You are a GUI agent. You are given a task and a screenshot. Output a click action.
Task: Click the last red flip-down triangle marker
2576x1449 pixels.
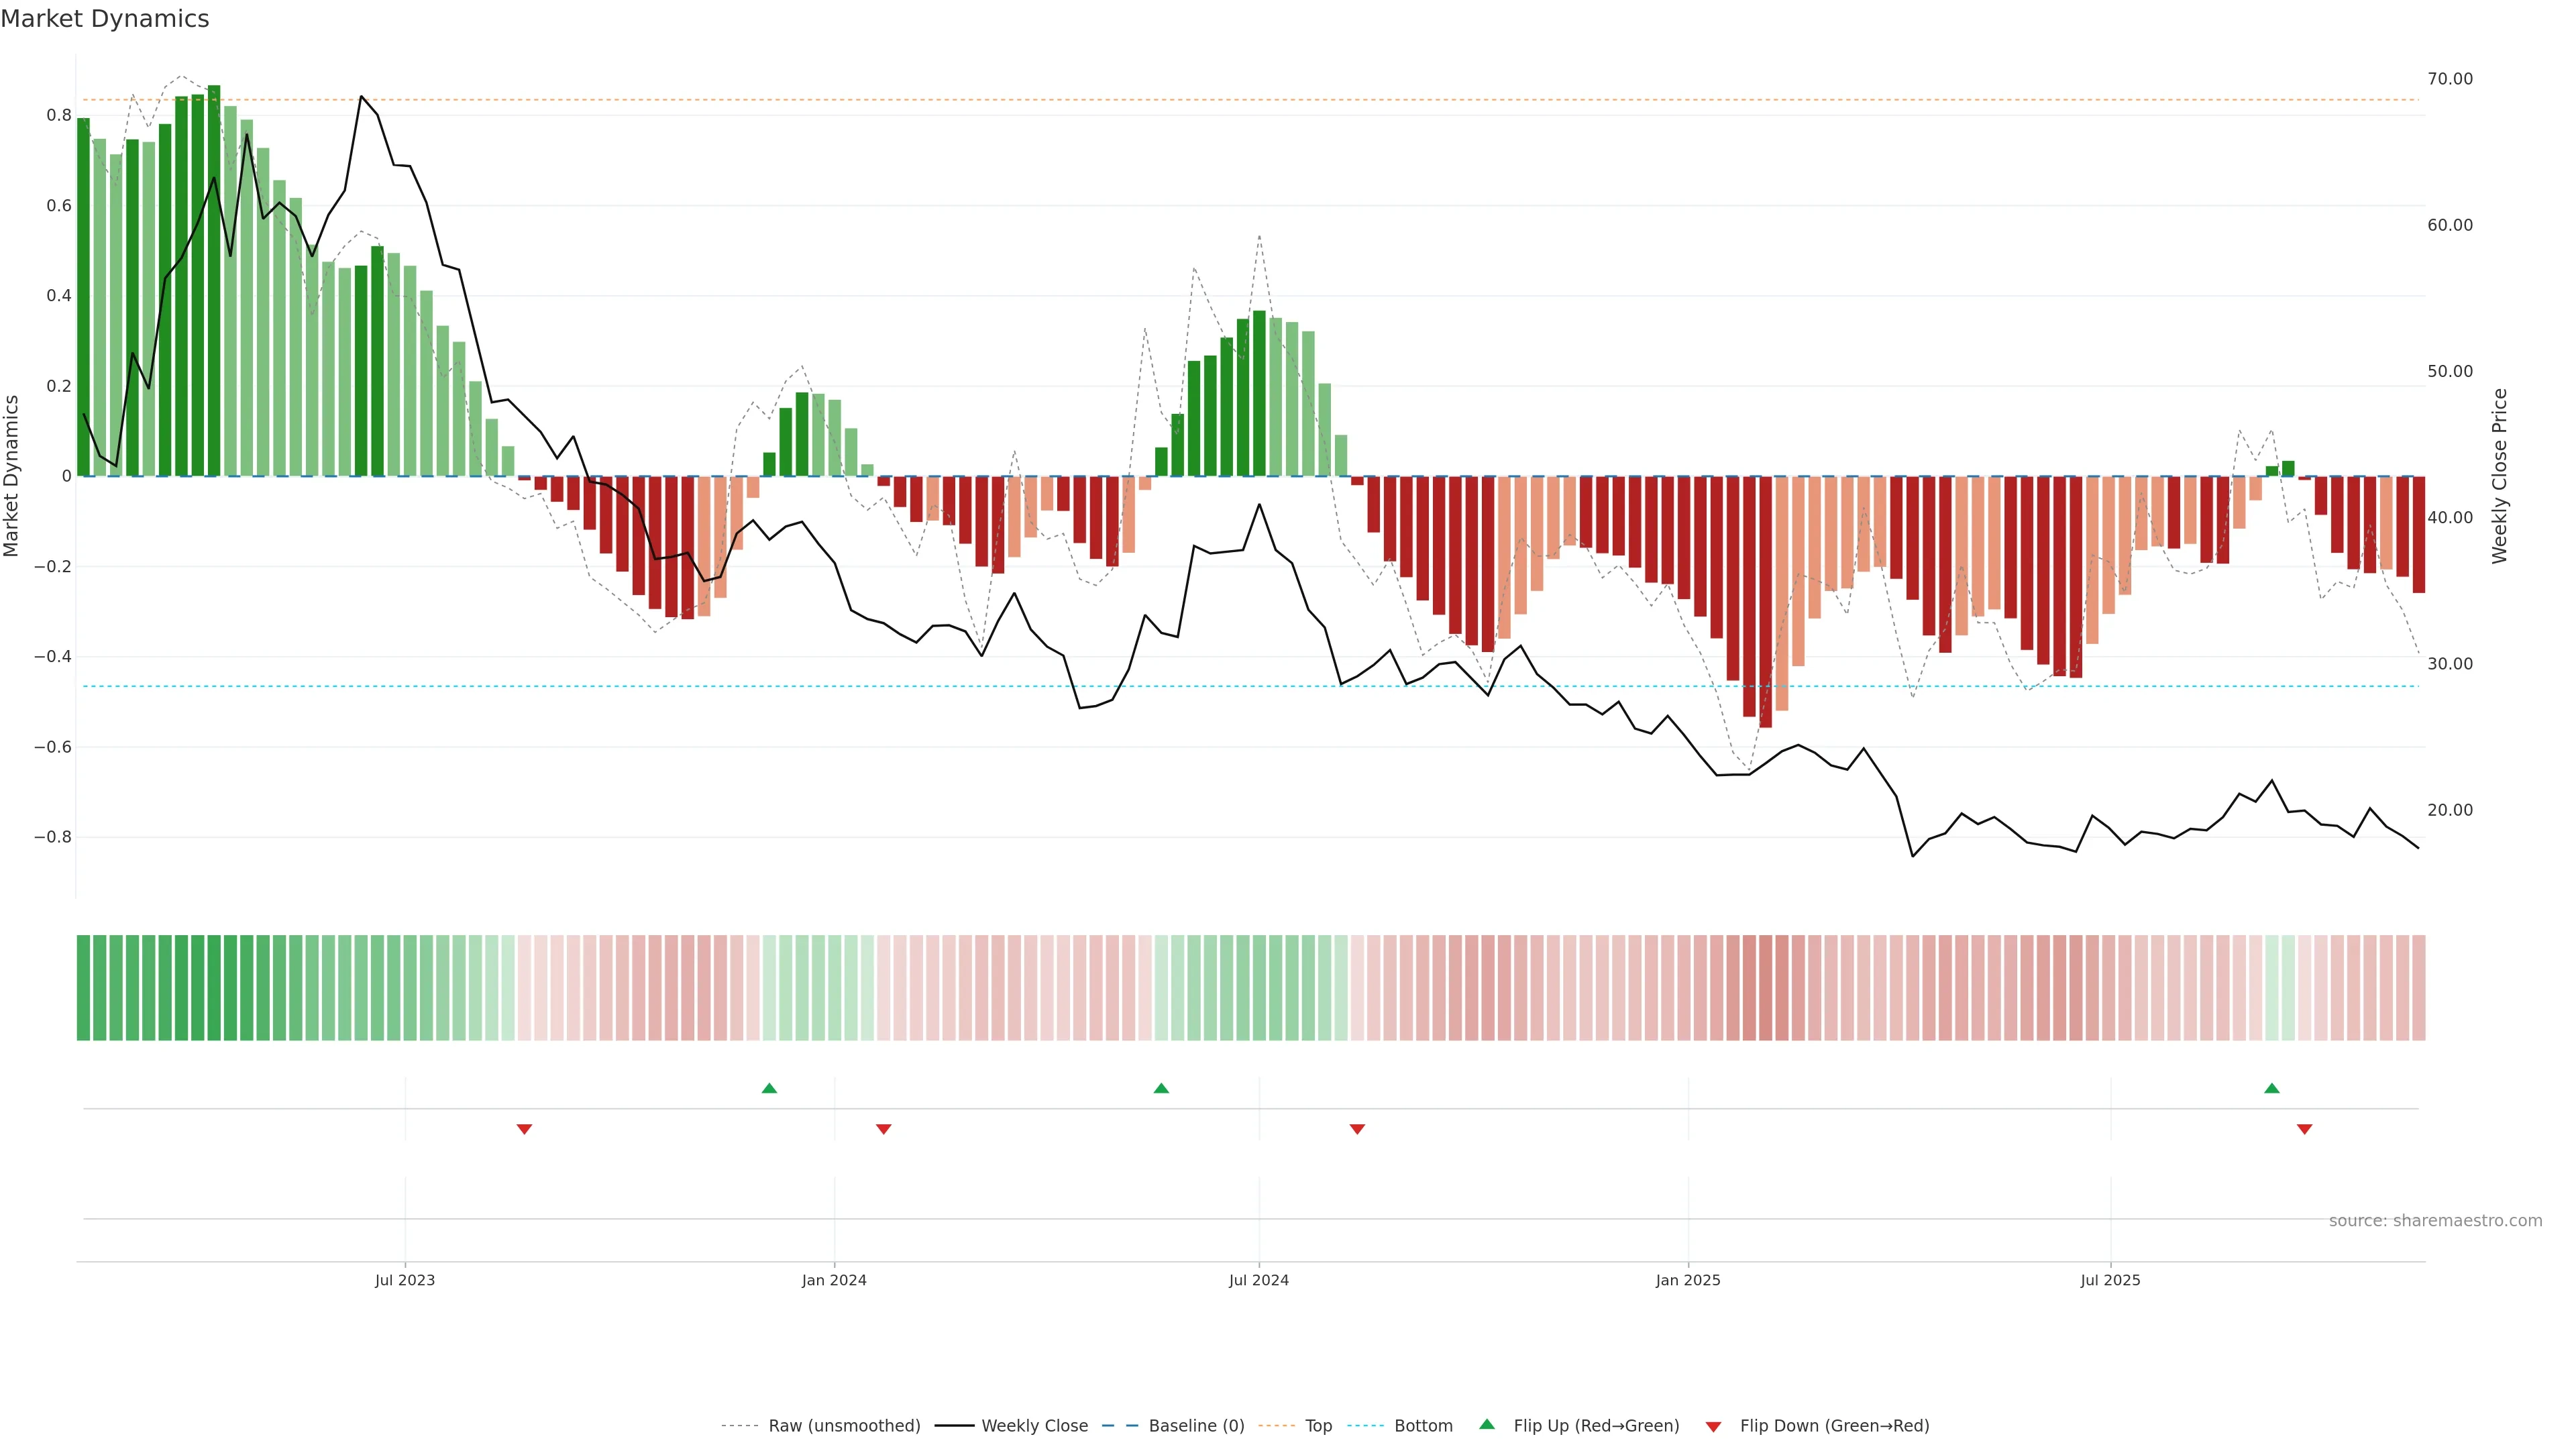point(2305,1129)
